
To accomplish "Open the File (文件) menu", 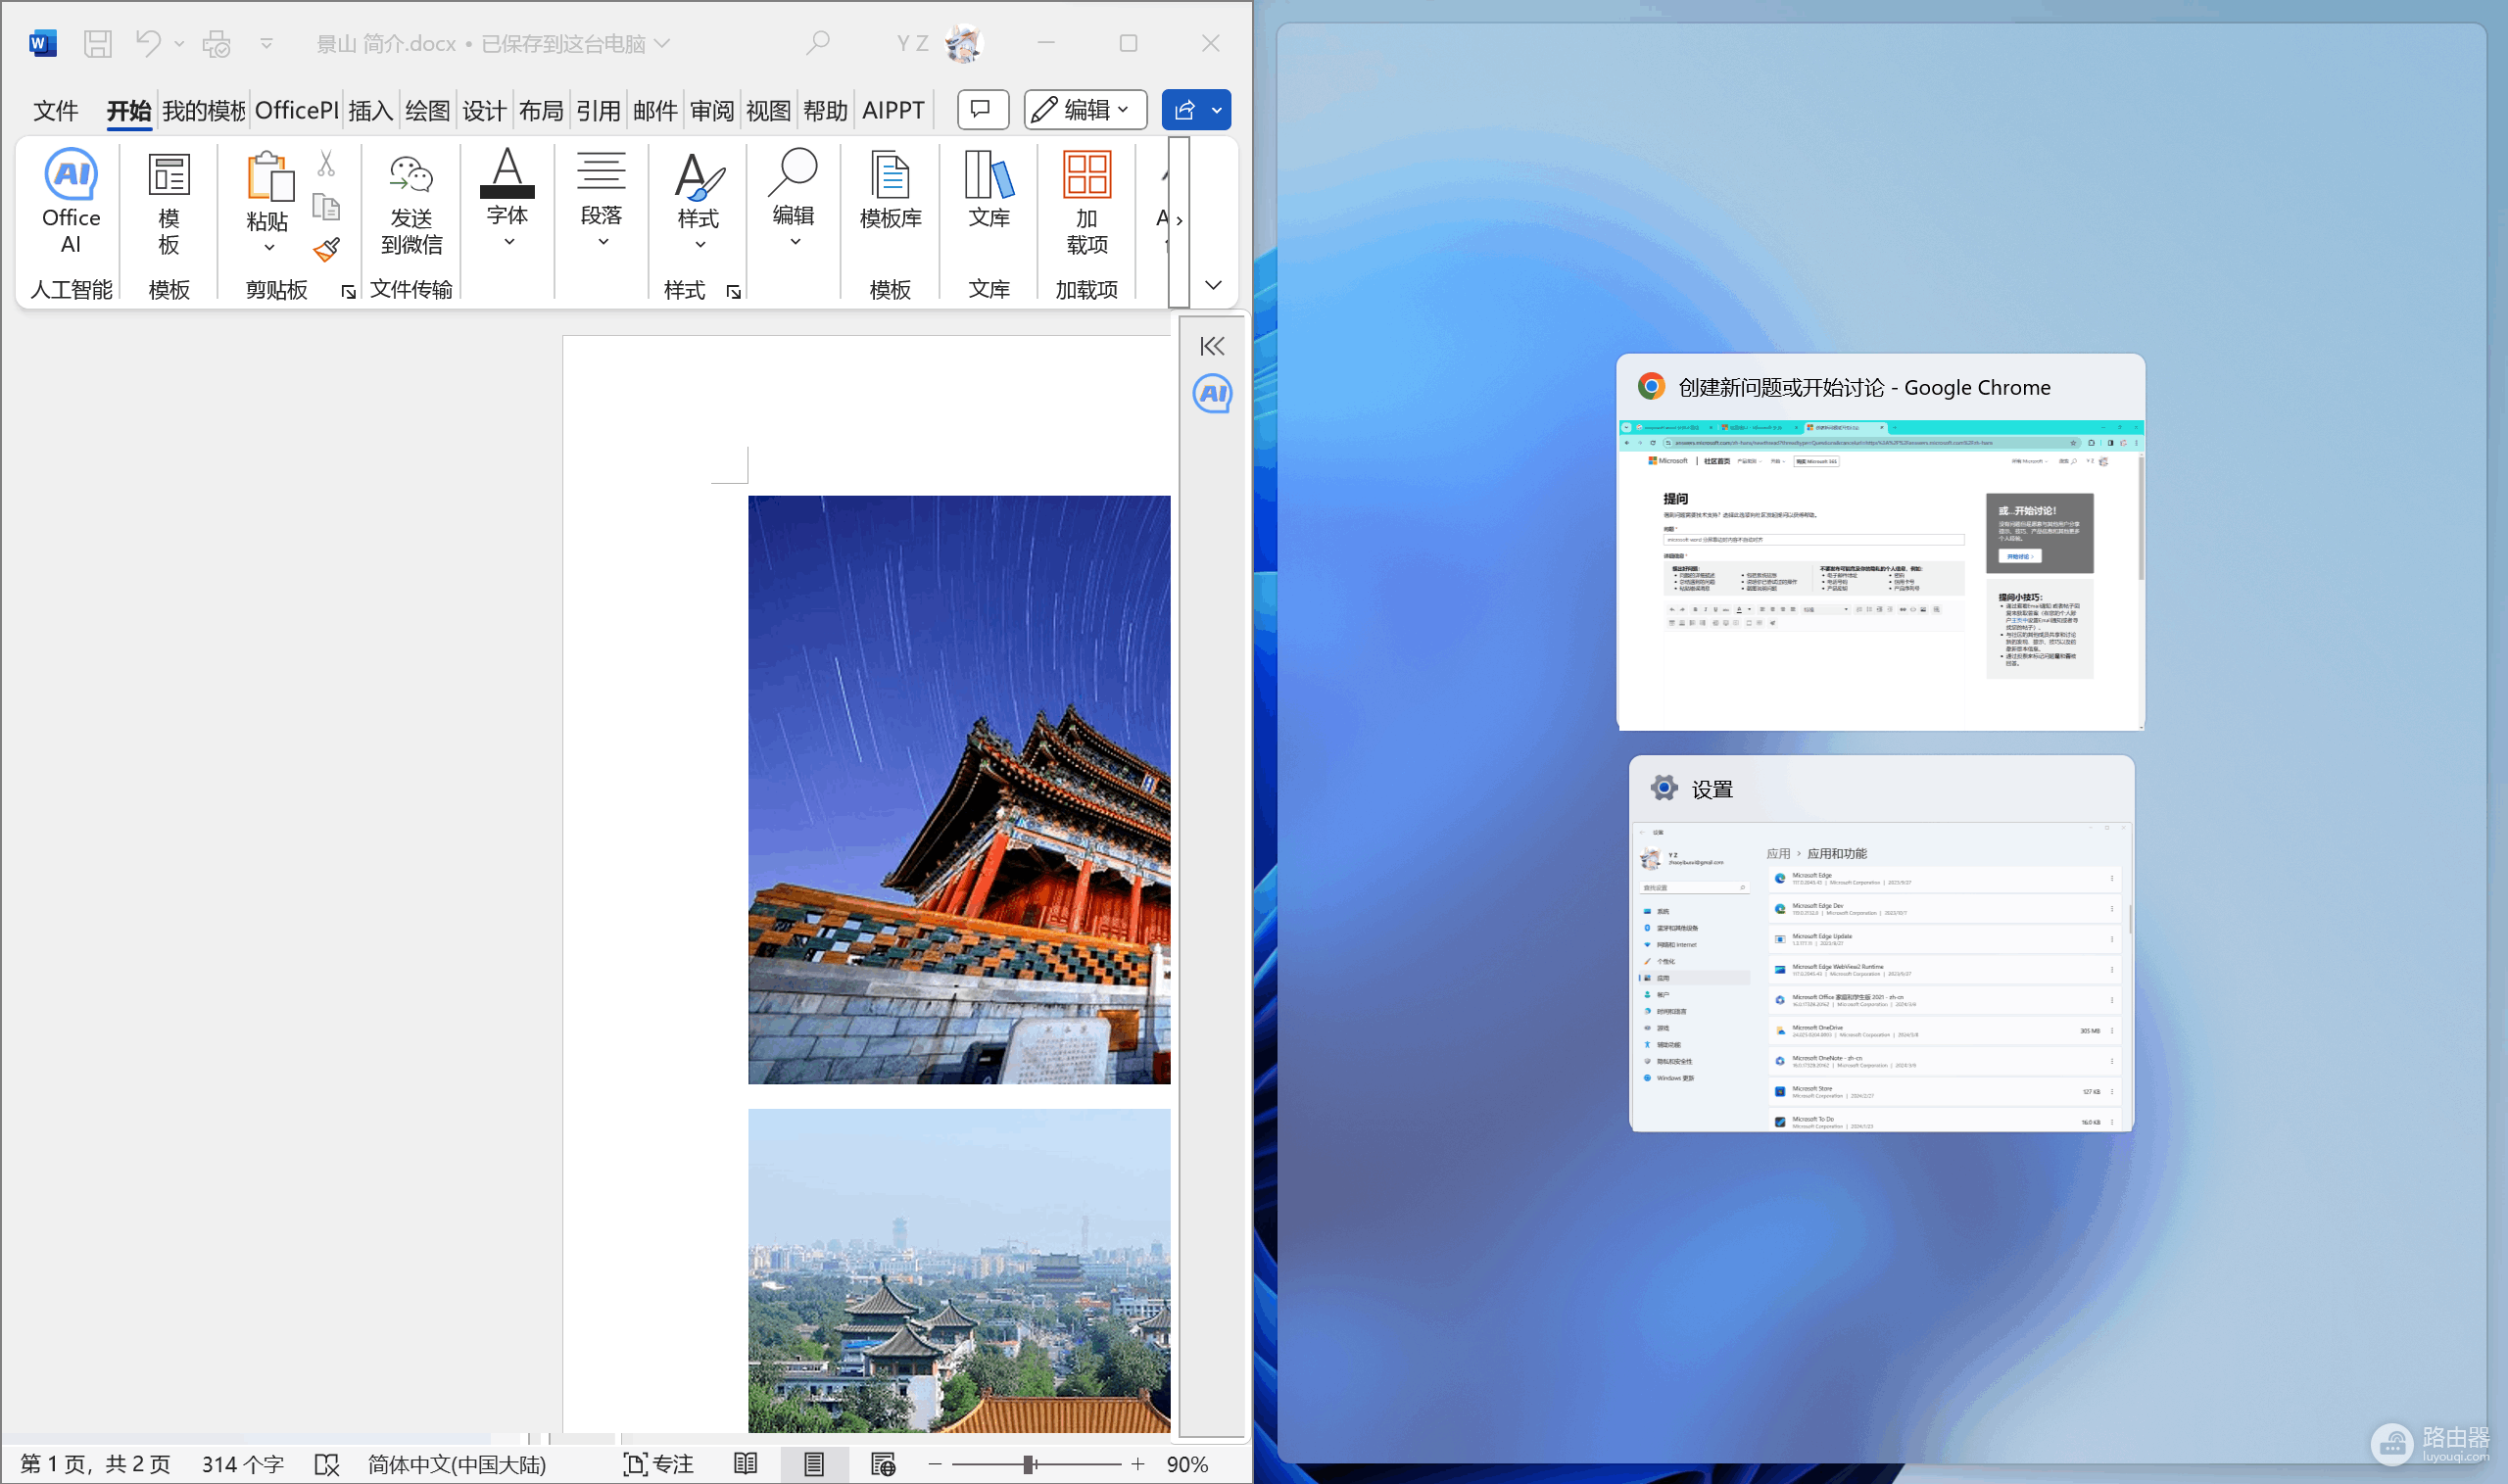I will tap(55, 110).
